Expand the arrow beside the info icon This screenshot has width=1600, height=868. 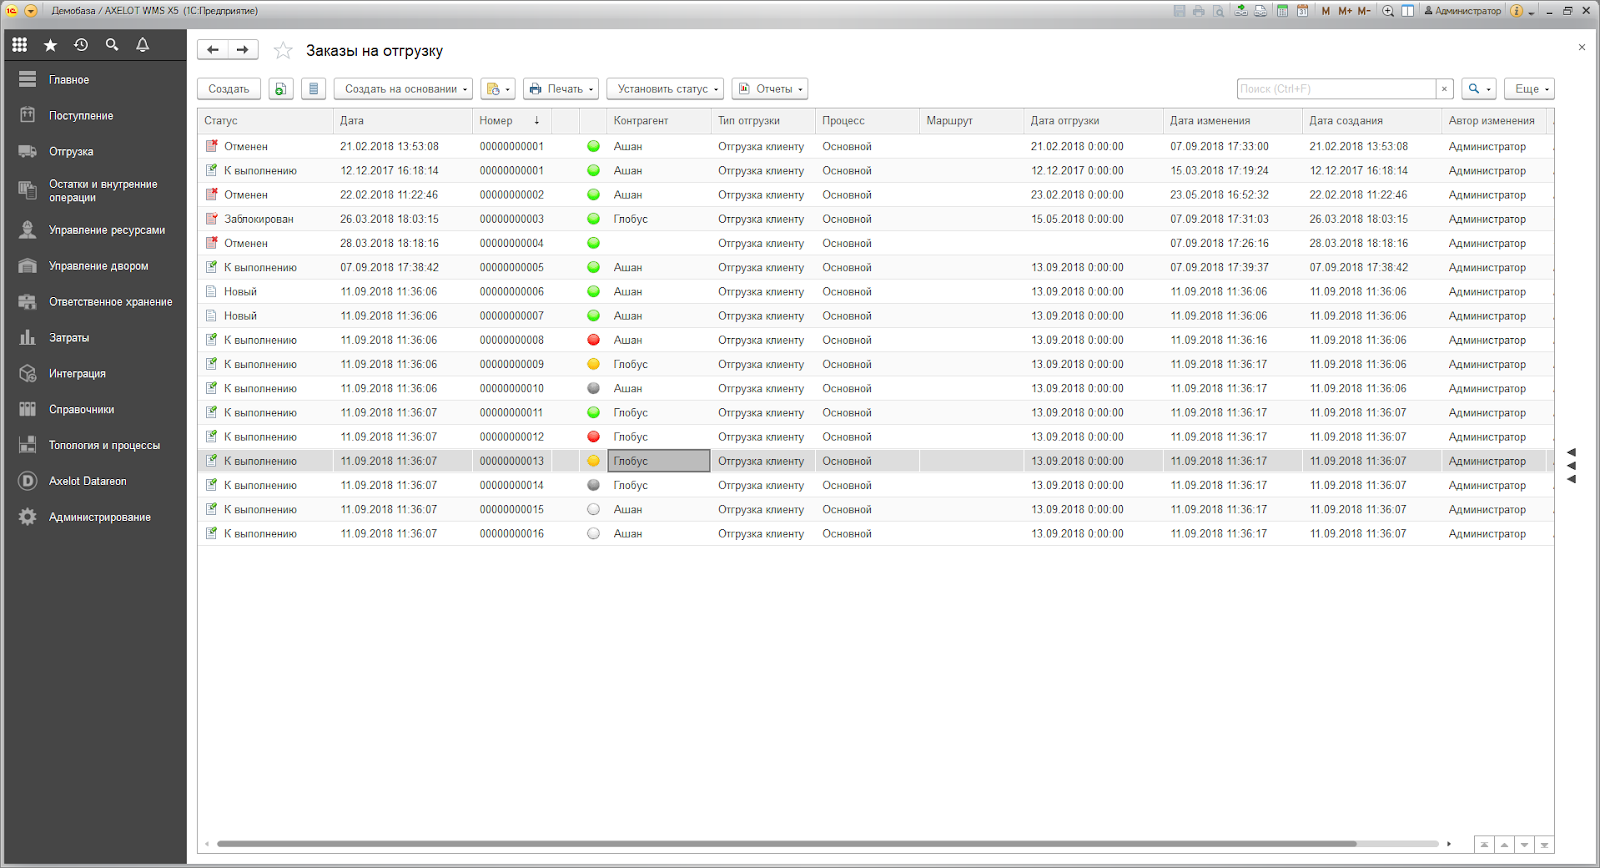(1531, 12)
